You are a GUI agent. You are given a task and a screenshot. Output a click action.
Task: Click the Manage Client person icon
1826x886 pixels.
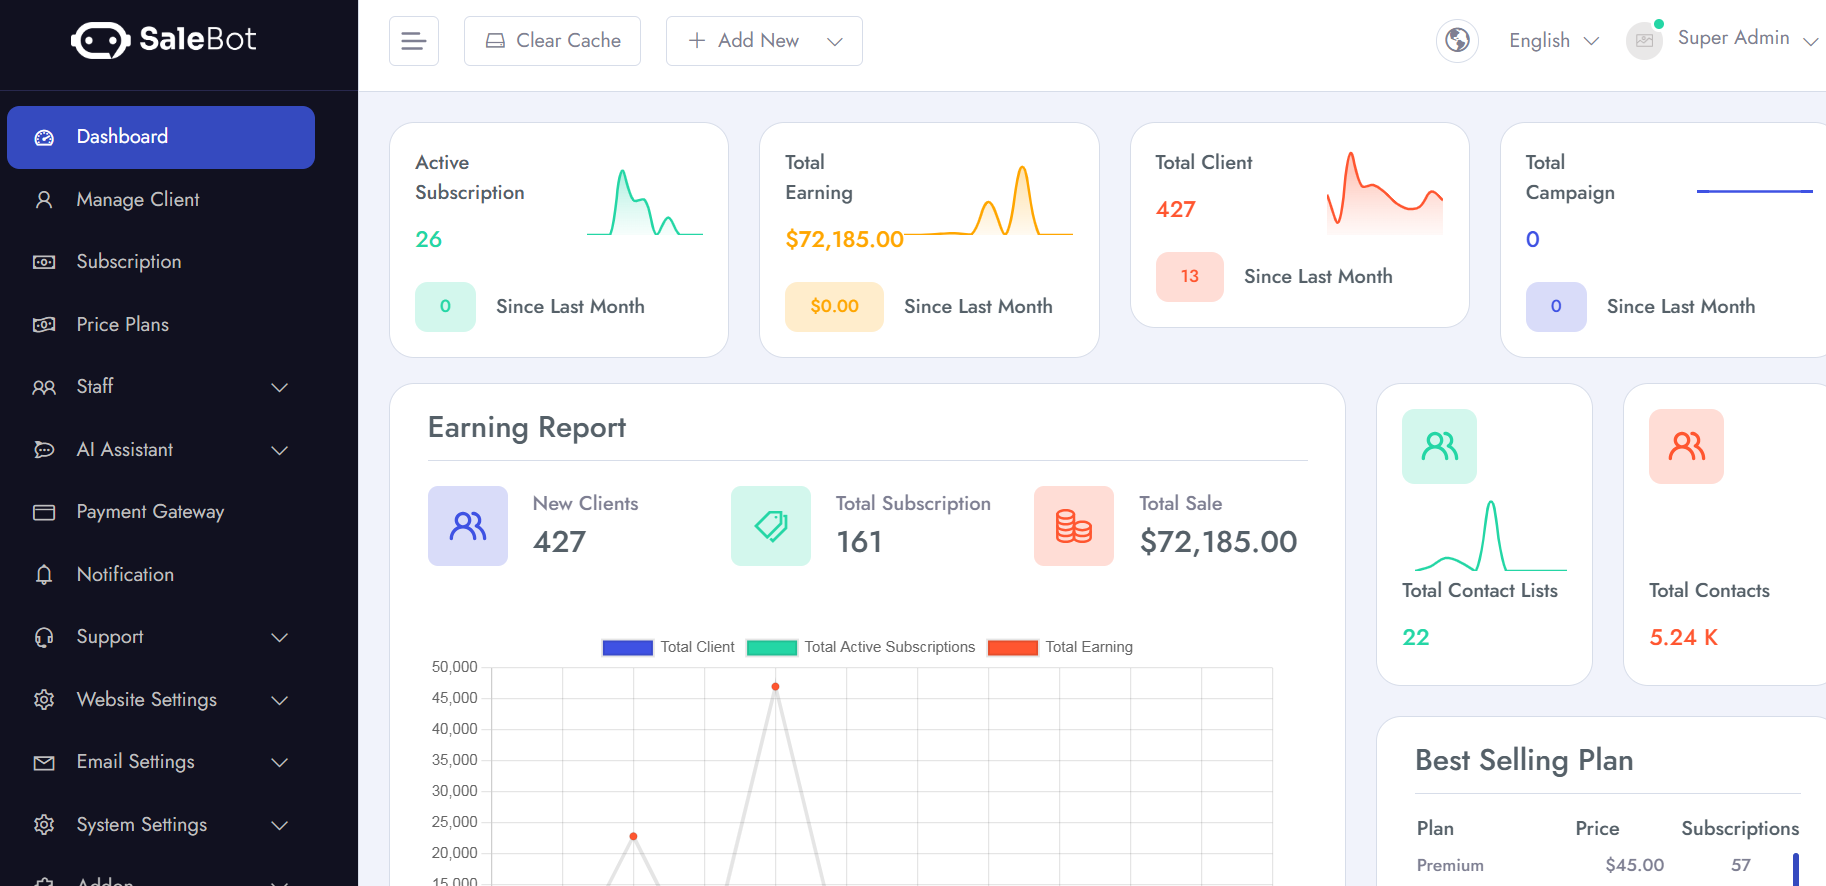[44, 200]
